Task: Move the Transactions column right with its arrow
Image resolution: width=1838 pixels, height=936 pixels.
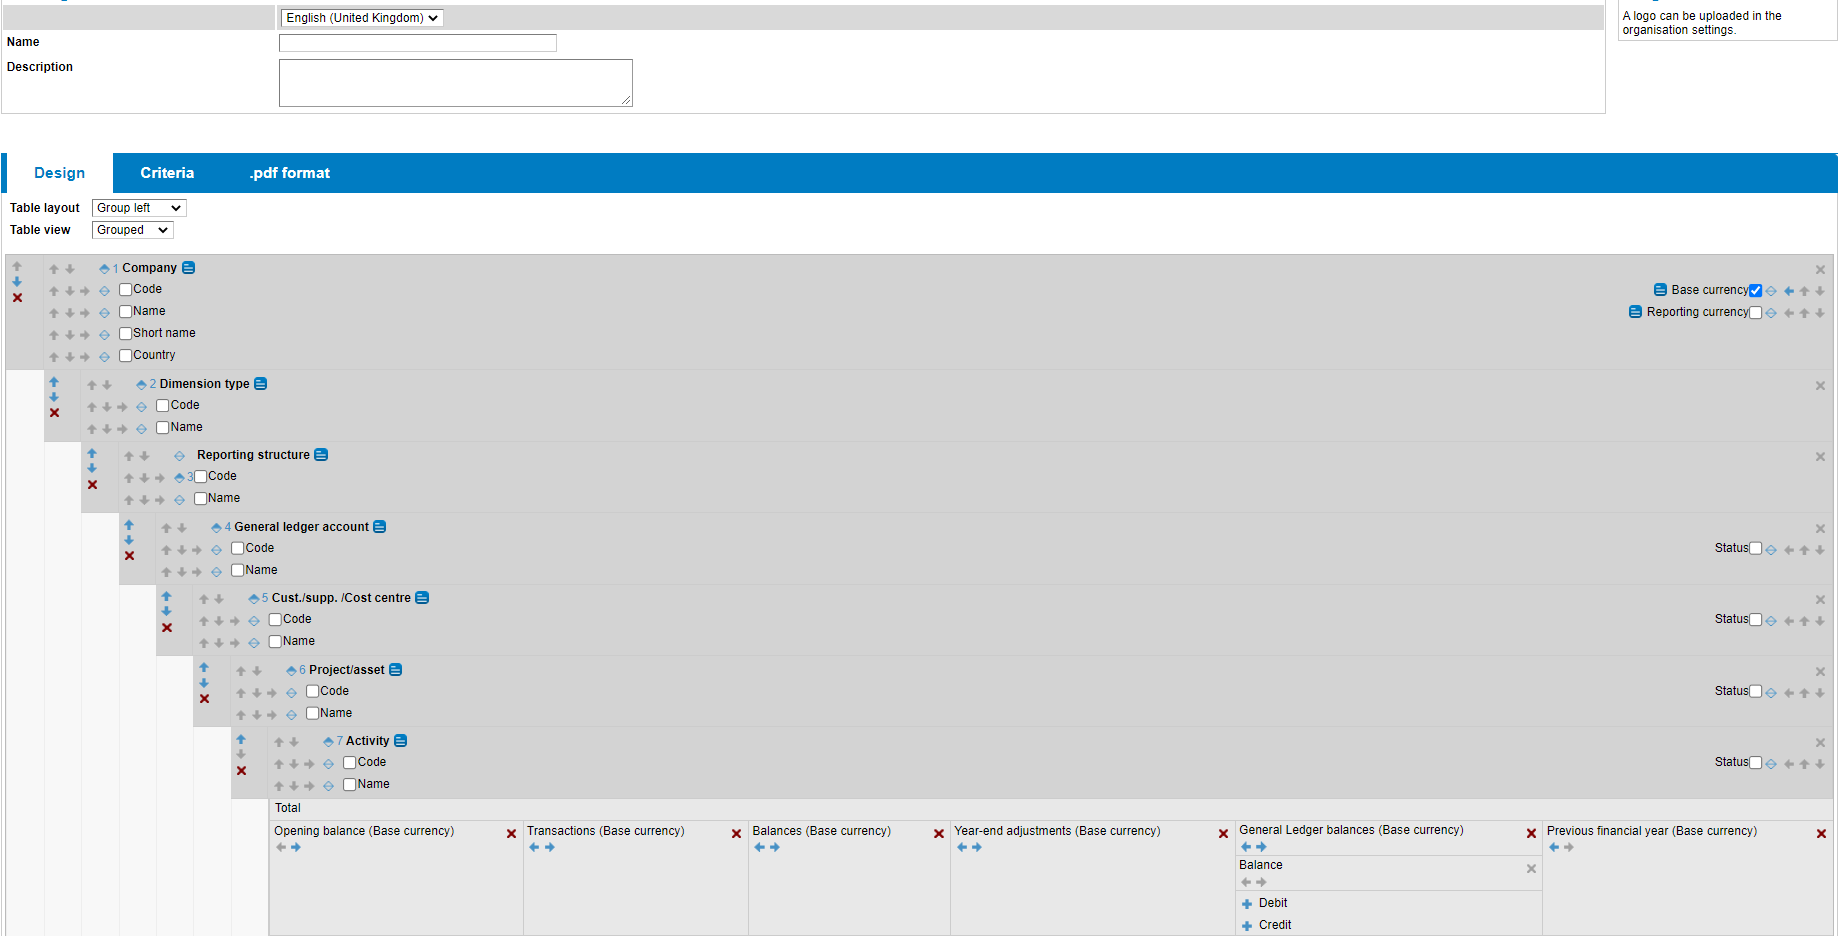Action: [x=550, y=848]
